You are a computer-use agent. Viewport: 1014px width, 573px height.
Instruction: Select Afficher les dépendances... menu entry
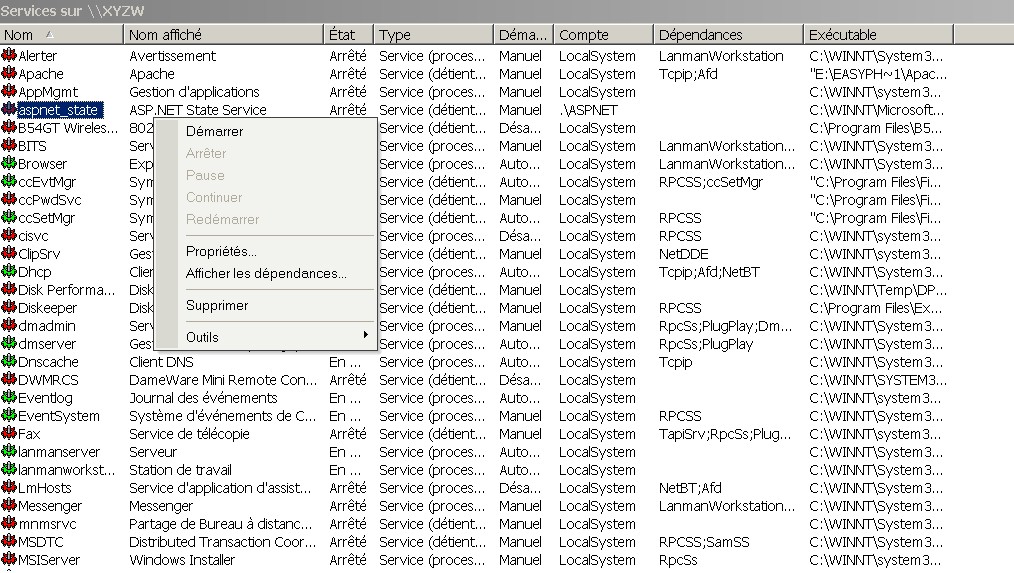pos(265,274)
